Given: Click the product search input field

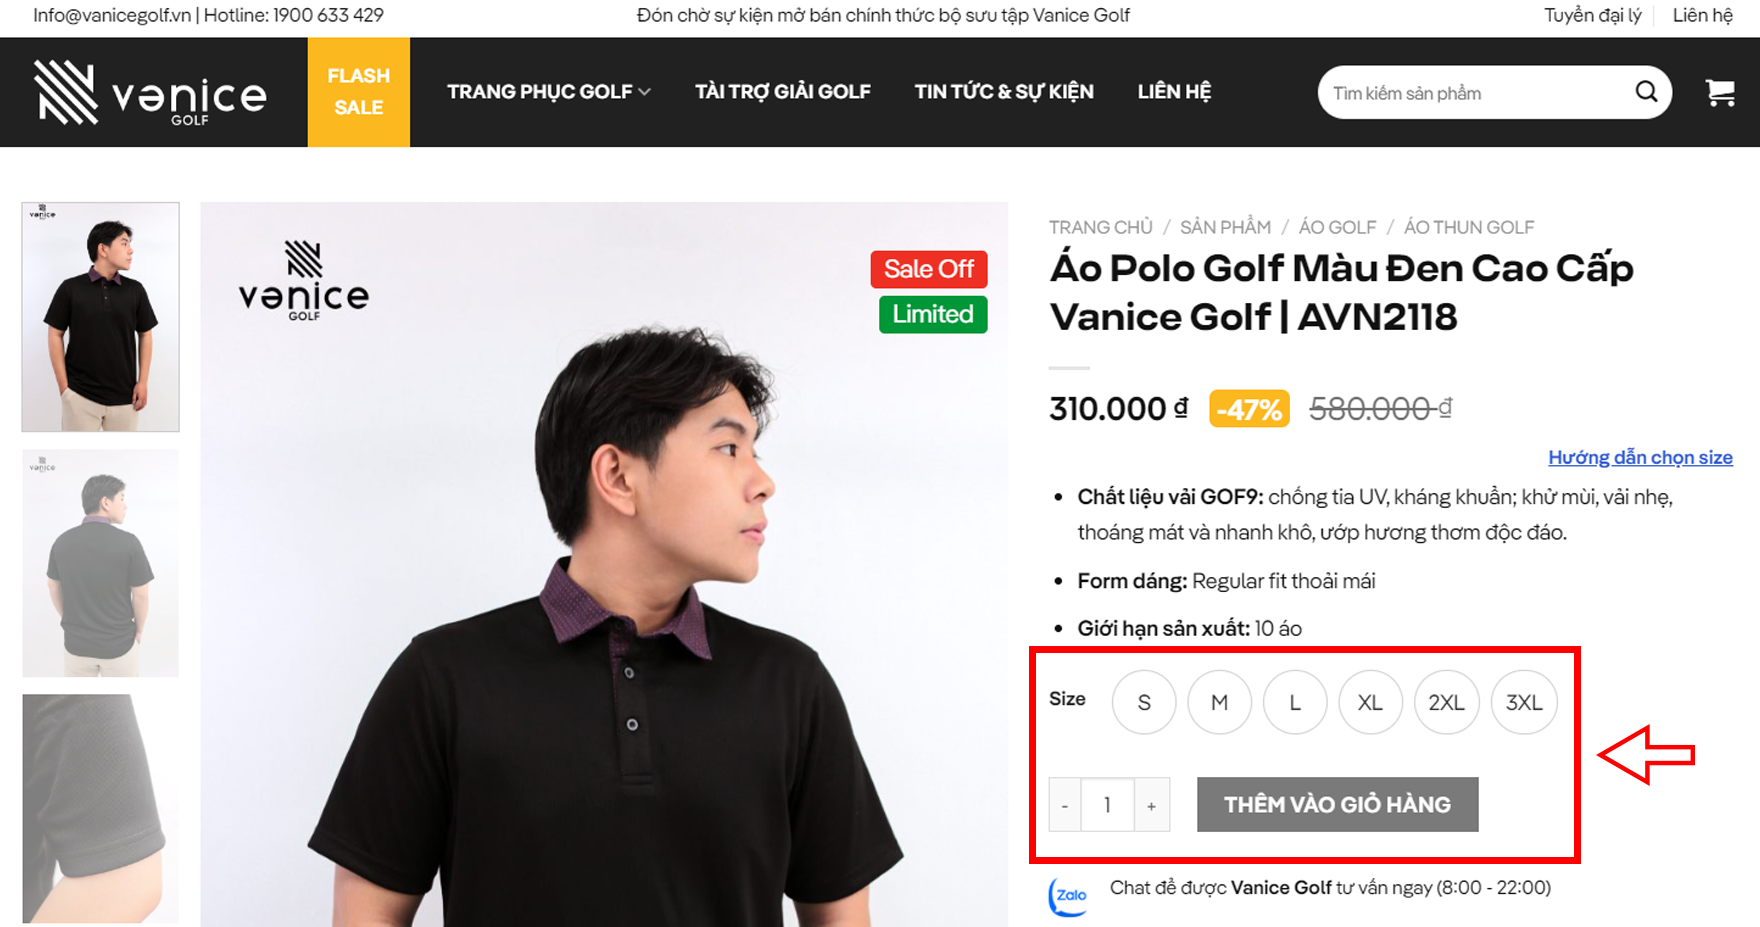Looking at the screenshot, I should pyautogui.click(x=1475, y=93).
